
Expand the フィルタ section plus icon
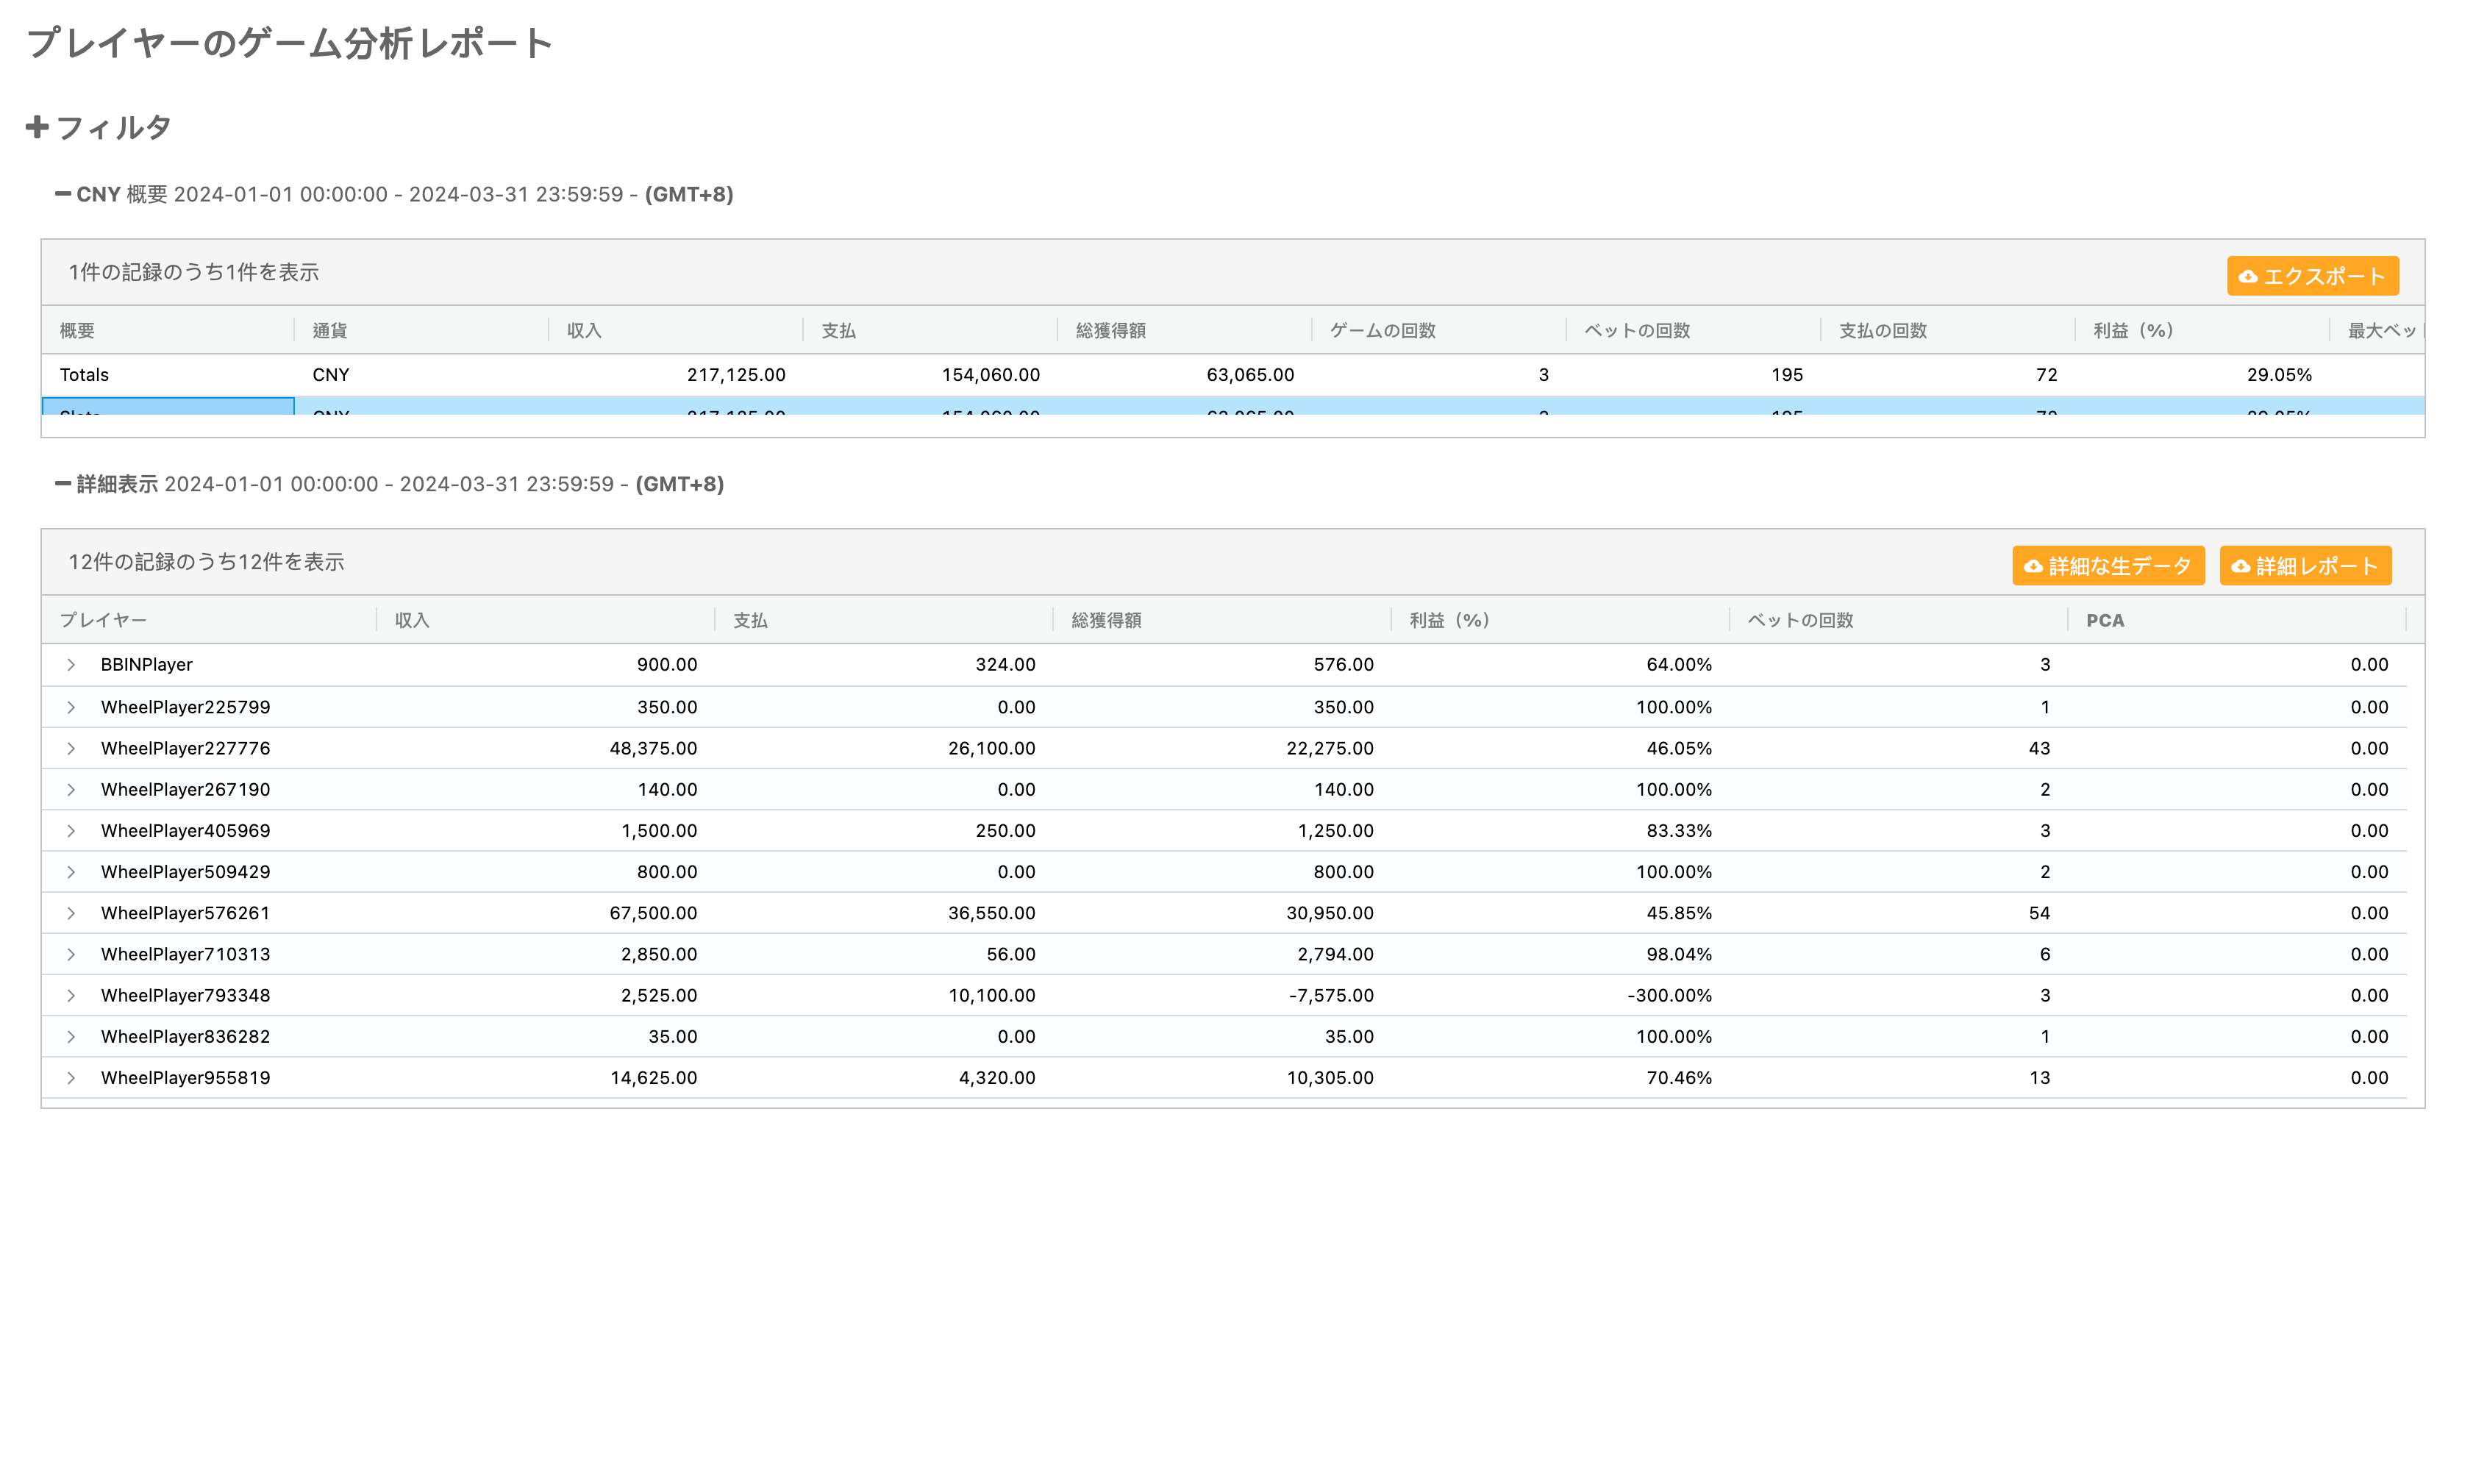37,127
